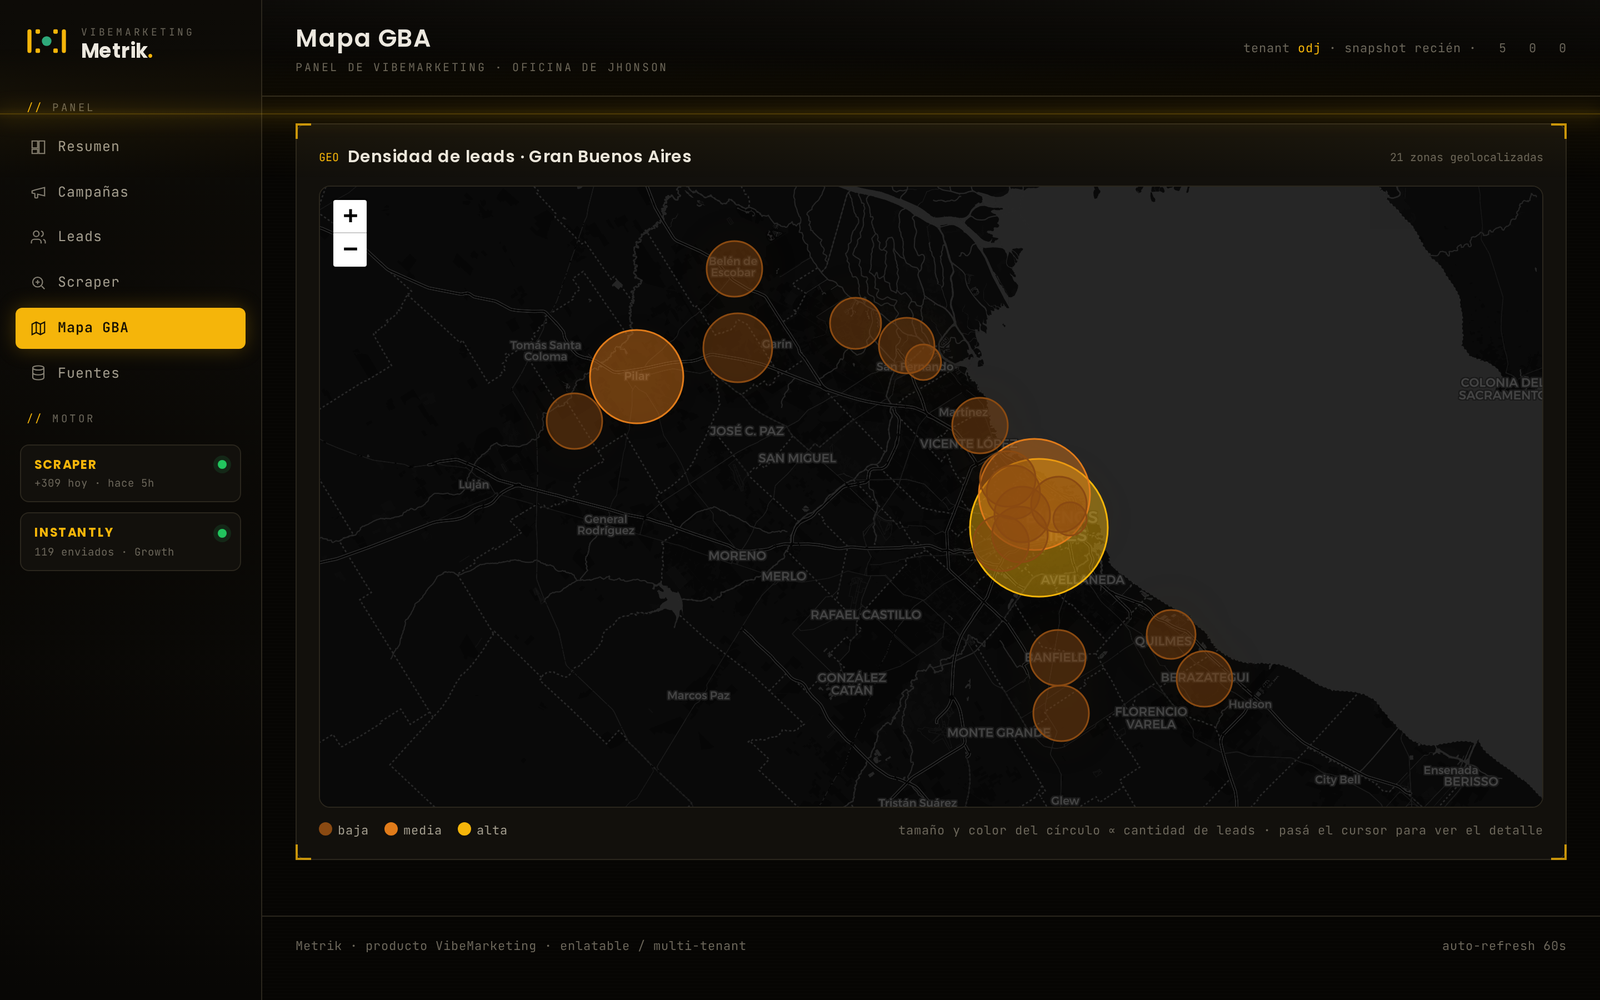Click the 'alta' legend color swatch
Screen dimensions: 1600x1000
coord(464,829)
